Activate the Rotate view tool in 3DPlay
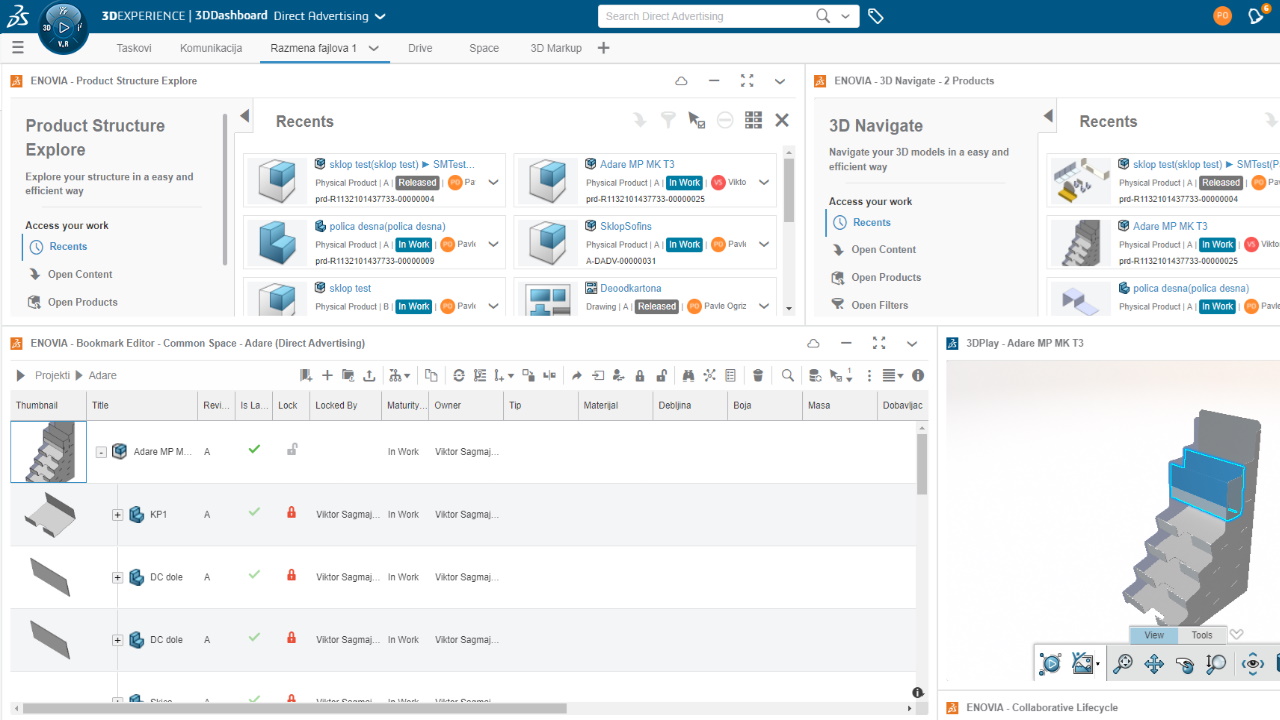The height and width of the screenshot is (720, 1280). click(x=1184, y=663)
